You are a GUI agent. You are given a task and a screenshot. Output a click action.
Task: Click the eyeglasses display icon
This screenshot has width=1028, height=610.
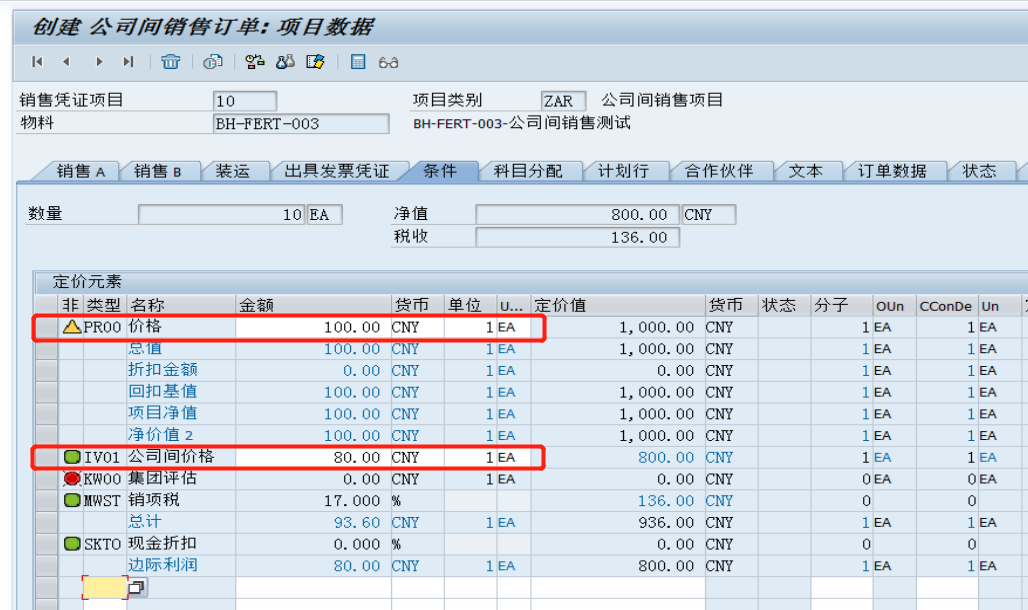click(388, 62)
